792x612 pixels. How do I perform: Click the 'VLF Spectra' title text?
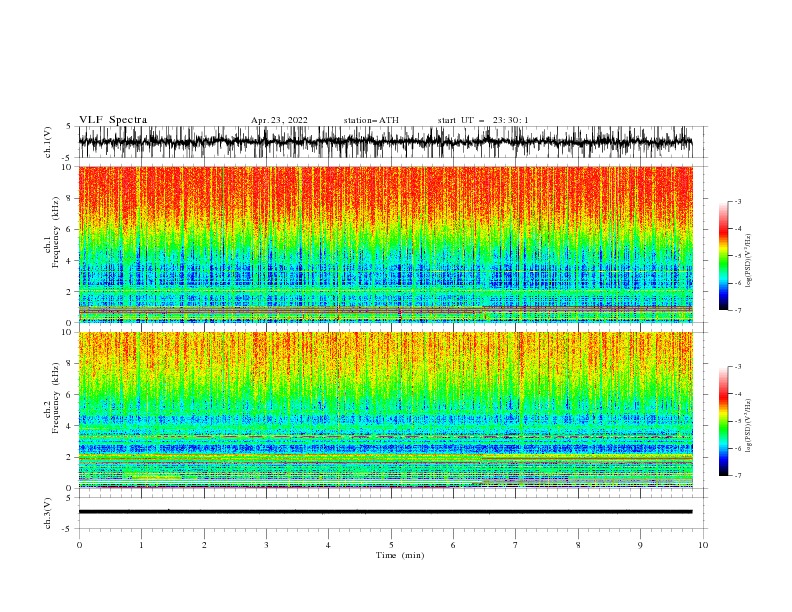[113, 120]
